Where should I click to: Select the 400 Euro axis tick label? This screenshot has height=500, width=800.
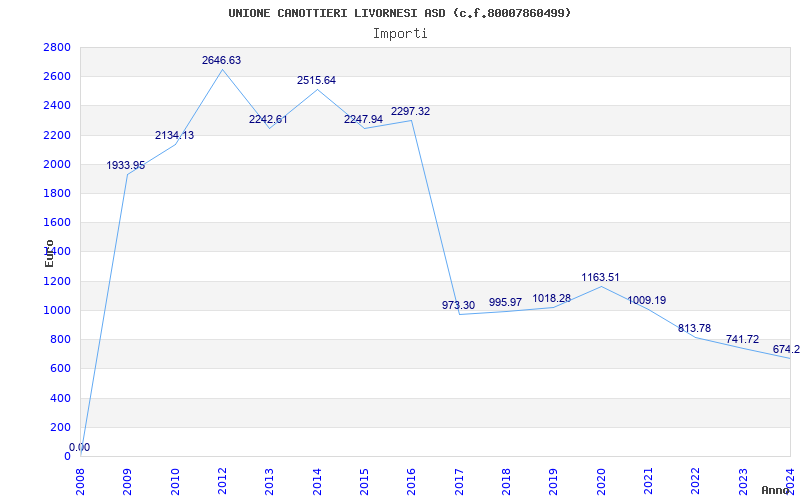point(60,398)
